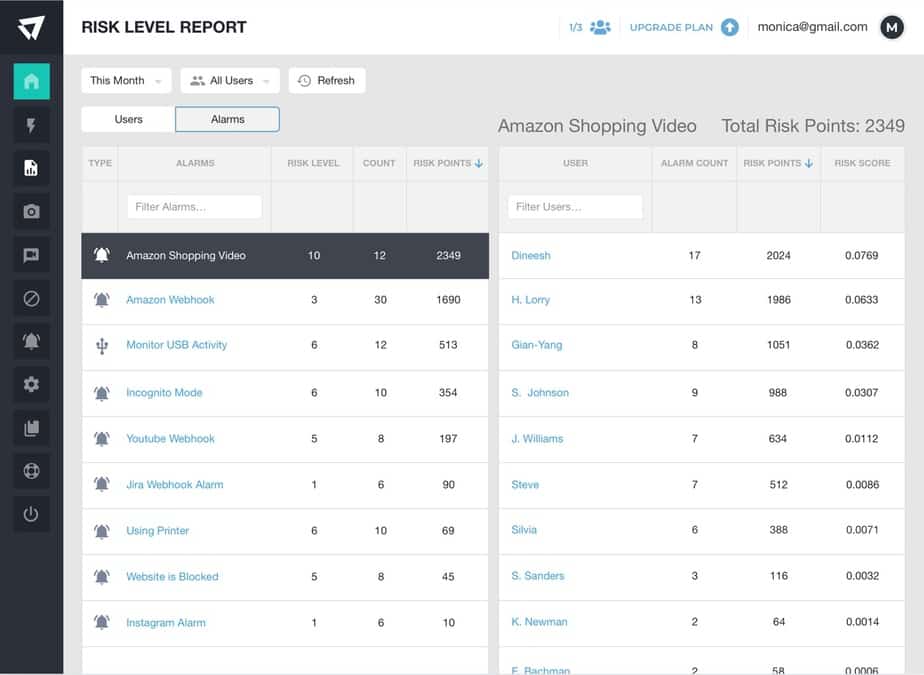This screenshot has width=924, height=675.
Task: Expand the All Users filter dropdown
Action: point(230,80)
